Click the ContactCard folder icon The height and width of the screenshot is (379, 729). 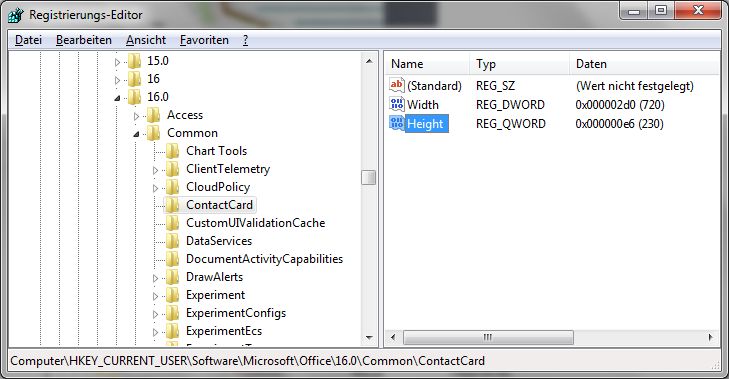(x=172, y=205)
